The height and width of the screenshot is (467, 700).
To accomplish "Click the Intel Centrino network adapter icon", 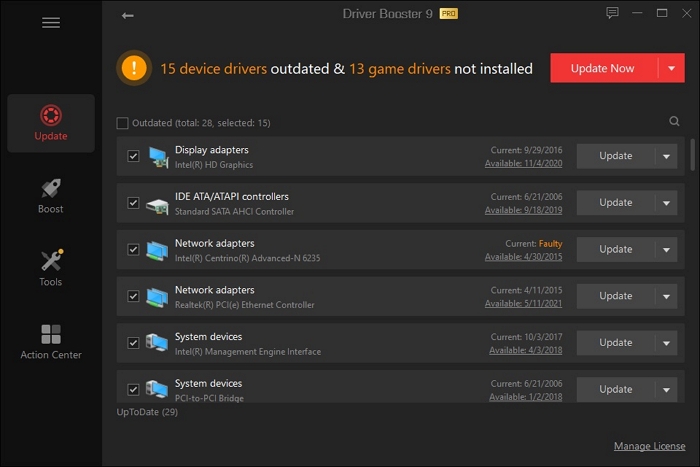I will (x=157, y=250).
